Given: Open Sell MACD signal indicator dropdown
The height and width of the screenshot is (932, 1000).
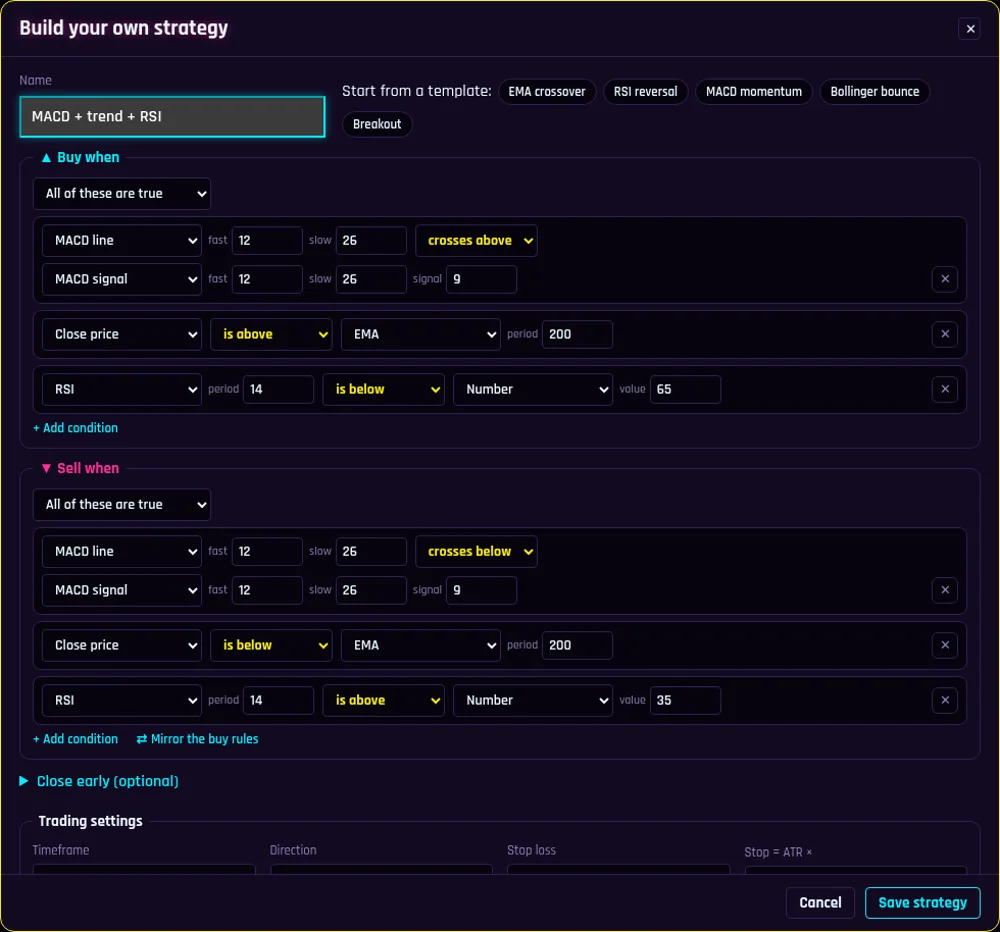Looking at the screenshot, I should (x=122, y=590).
